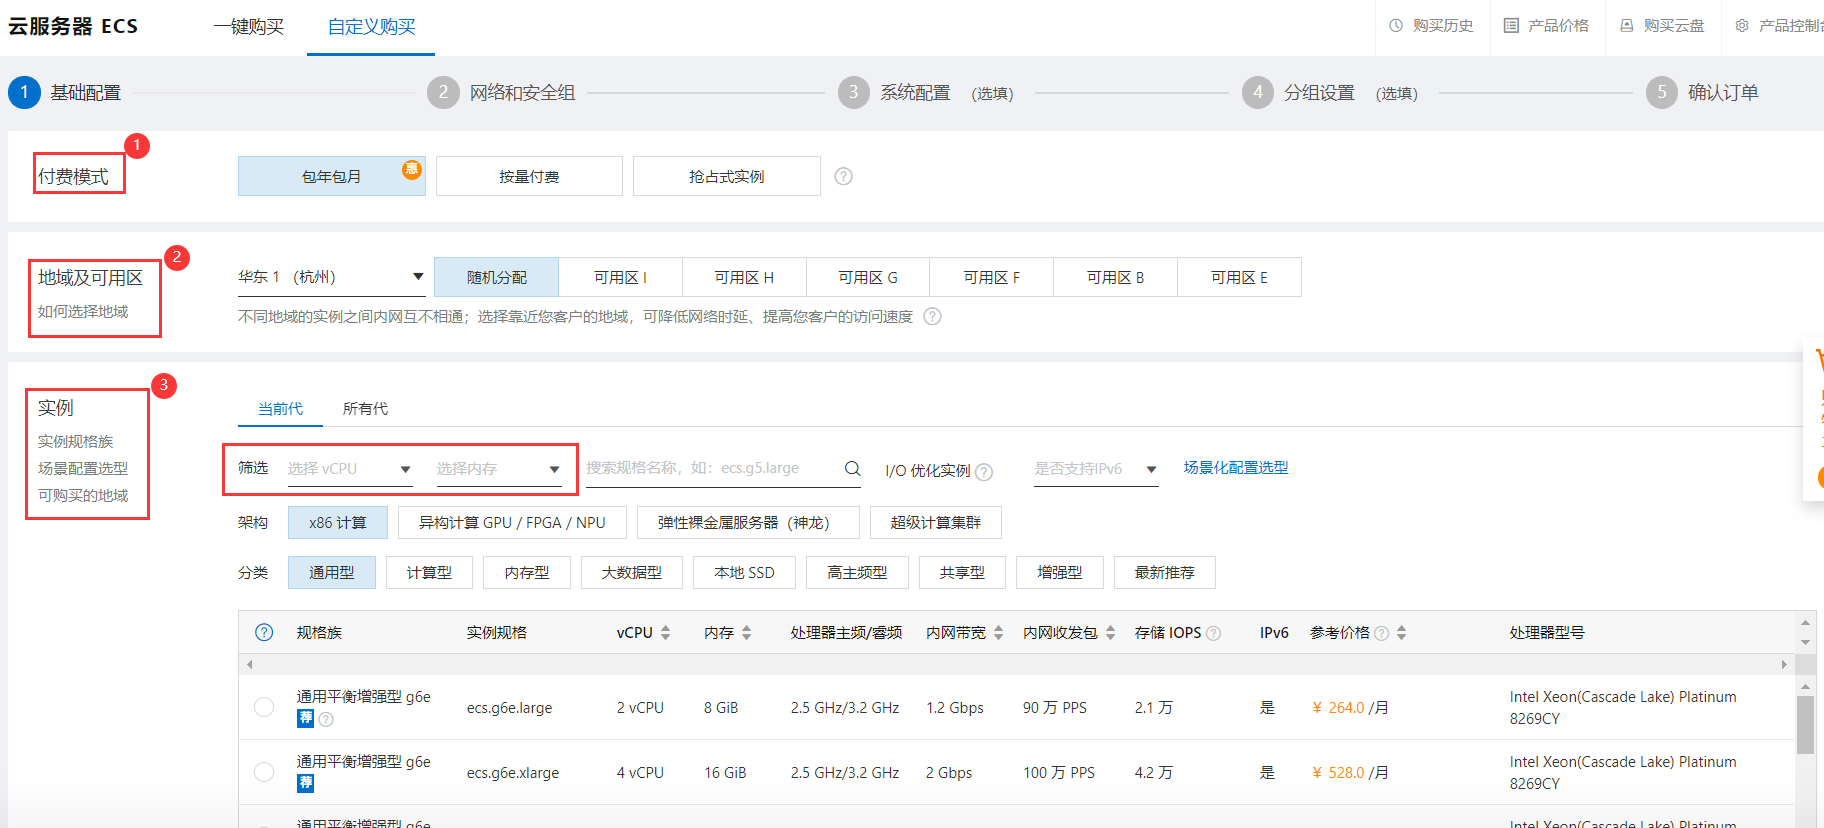Choose the 按量付费 billing mode

tap(529, 176)
